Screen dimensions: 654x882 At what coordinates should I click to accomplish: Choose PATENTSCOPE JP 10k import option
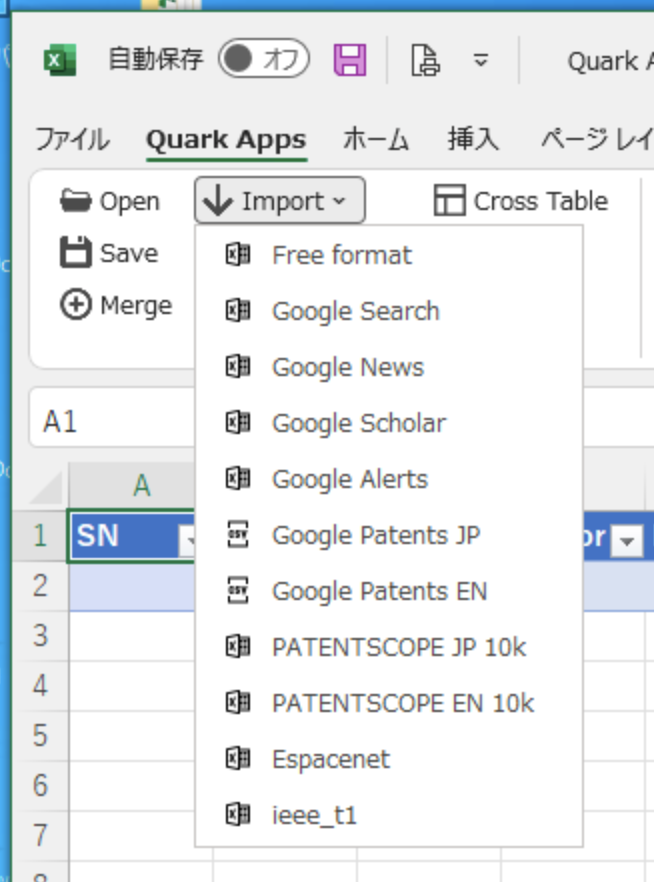[389, 647]
